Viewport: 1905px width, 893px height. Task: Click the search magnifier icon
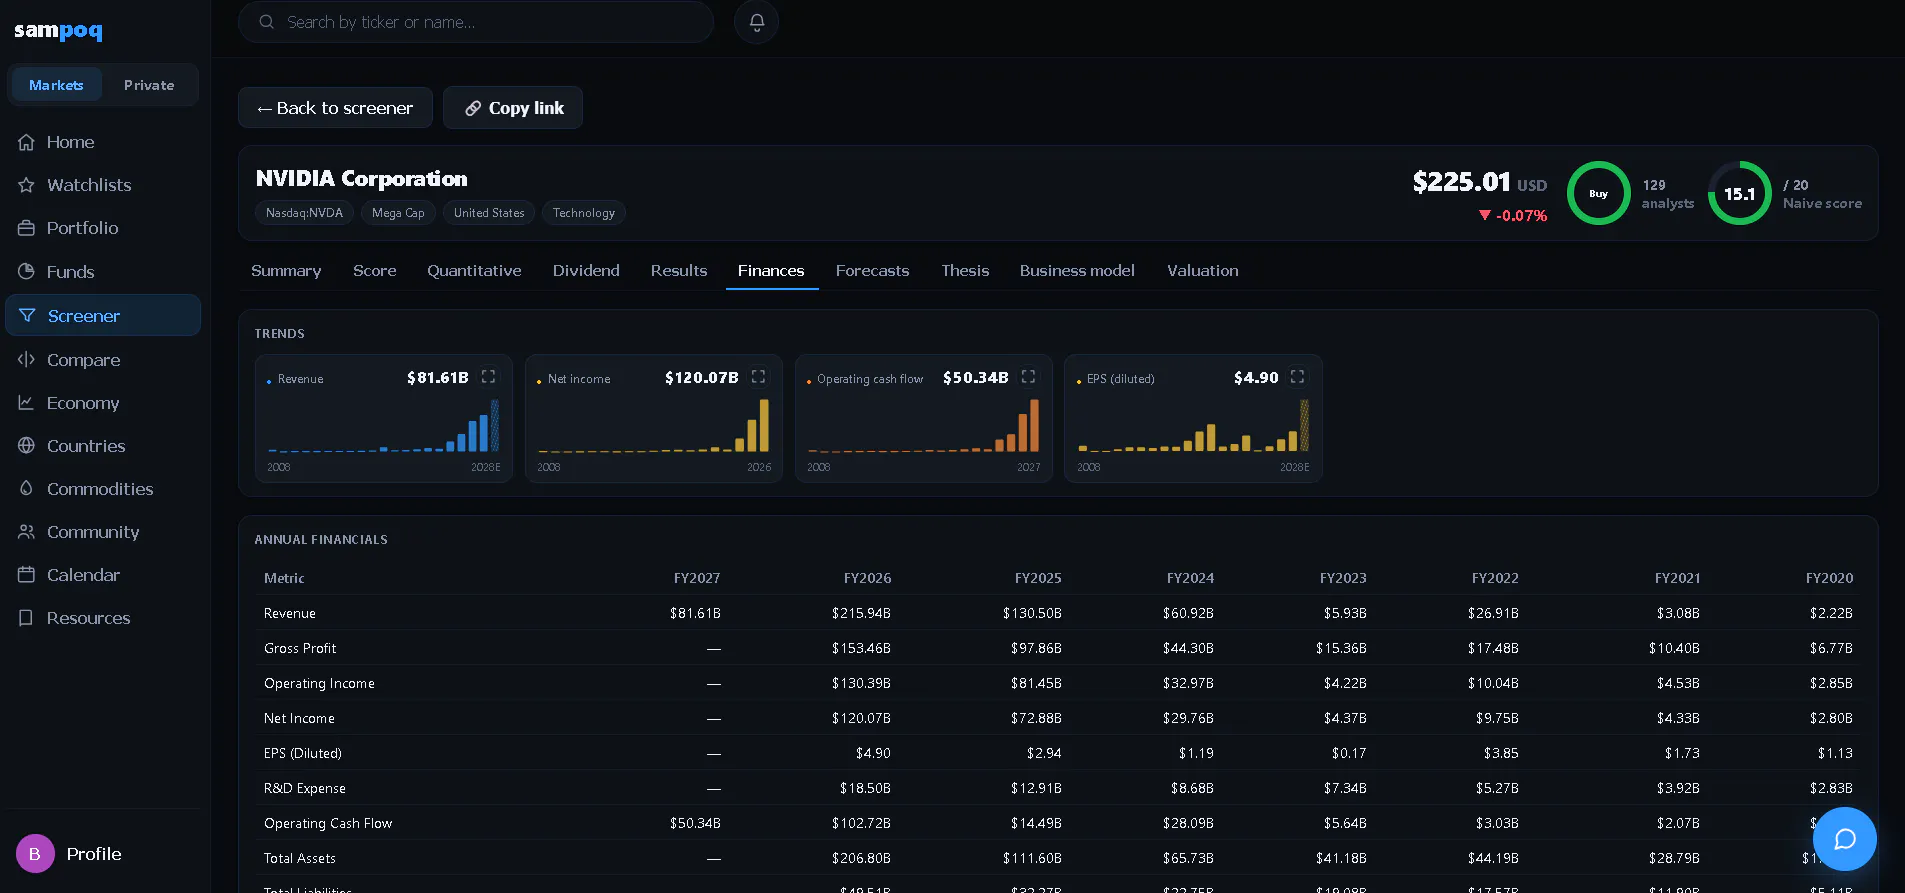[267, 22]
